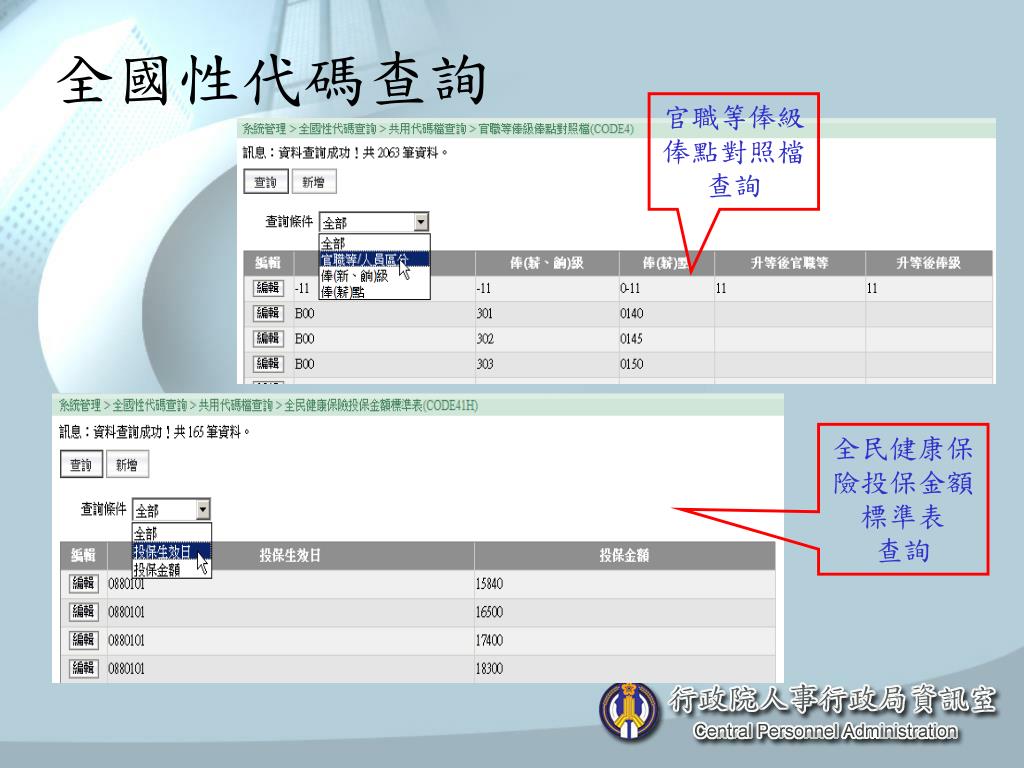Click the 俸(薪)點 column header
1024x768 pixels.
point(666,263)
